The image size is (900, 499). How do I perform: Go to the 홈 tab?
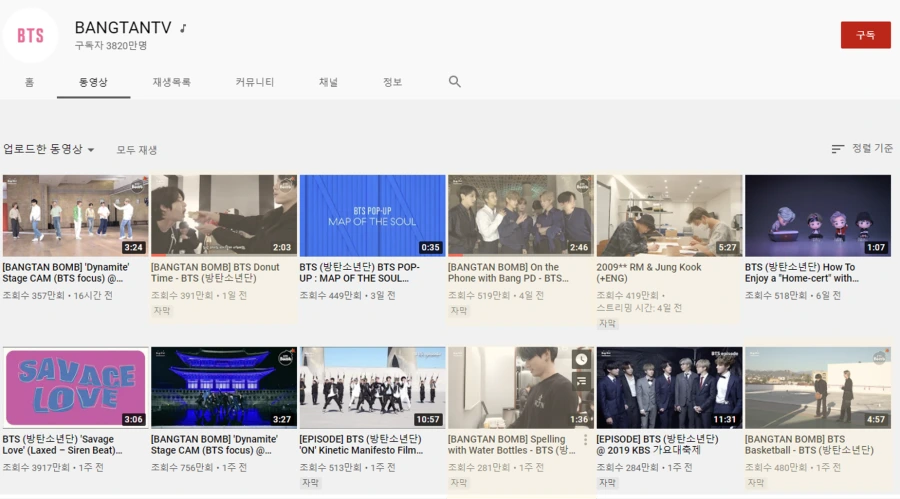pyautogui.click(x=29, y=82)
